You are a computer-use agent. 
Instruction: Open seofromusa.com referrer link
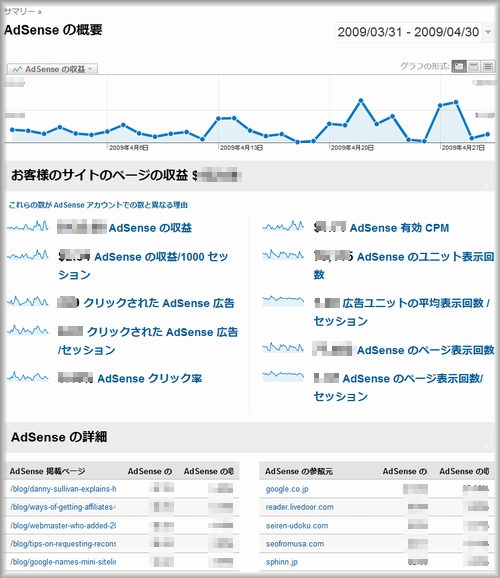(295, 544)
